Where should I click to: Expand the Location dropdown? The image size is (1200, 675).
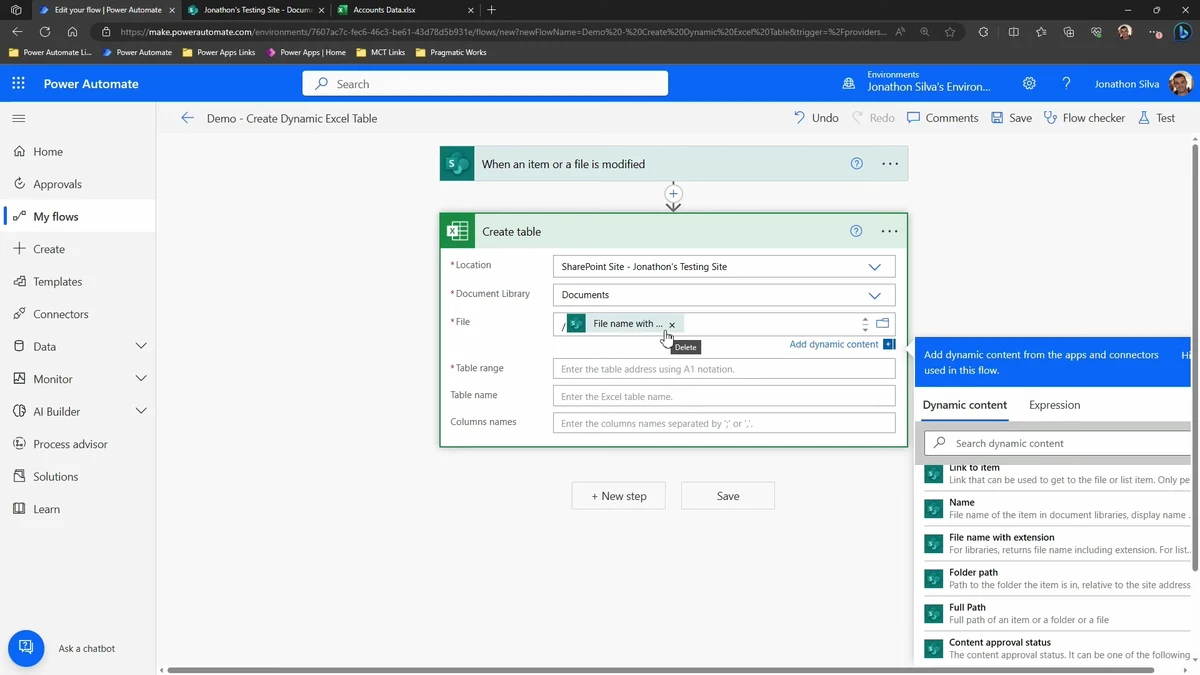[x=874, y=267]
